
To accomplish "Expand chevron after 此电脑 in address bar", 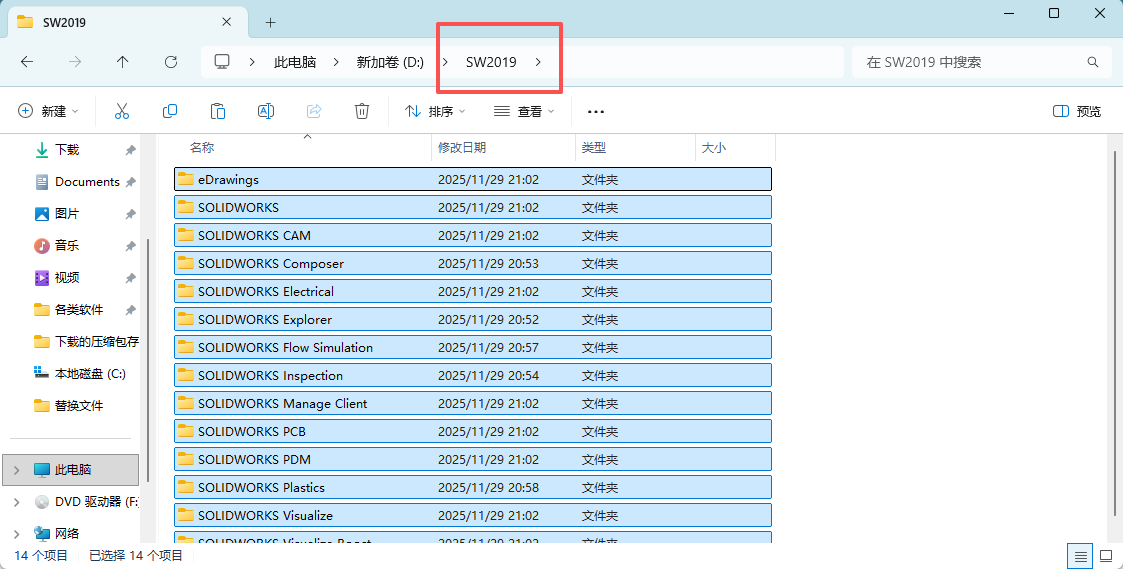I will 336,62.
